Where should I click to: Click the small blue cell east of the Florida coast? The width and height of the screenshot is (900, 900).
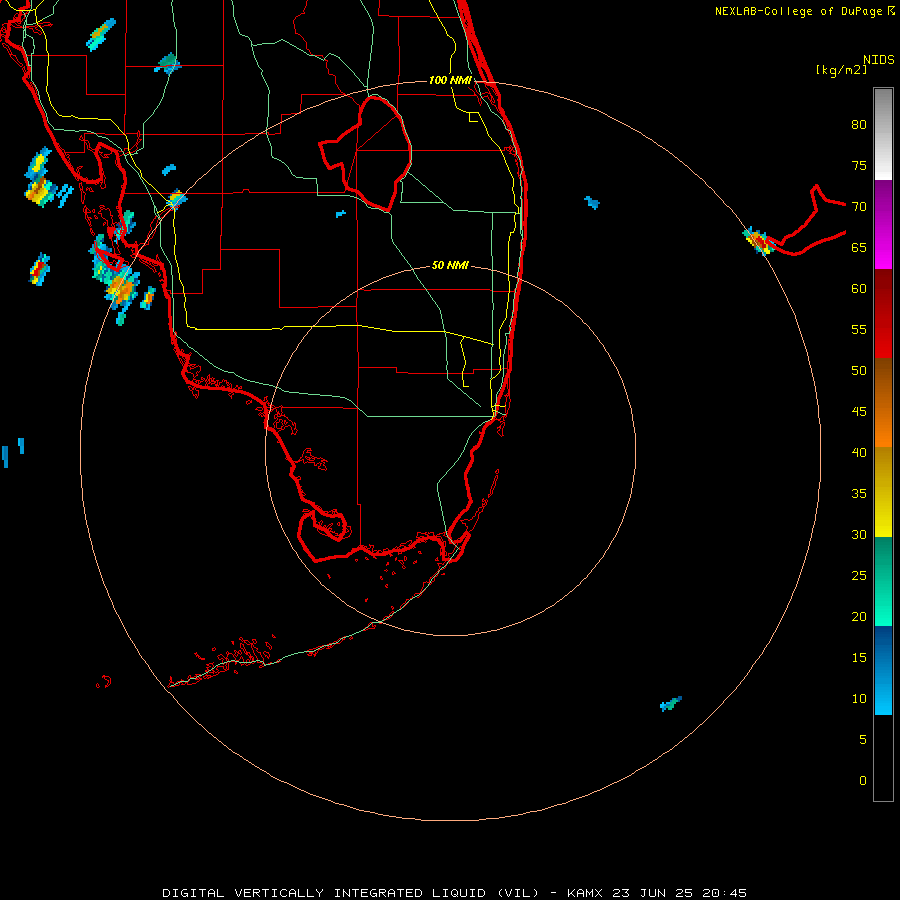click(x=592, y=202)
